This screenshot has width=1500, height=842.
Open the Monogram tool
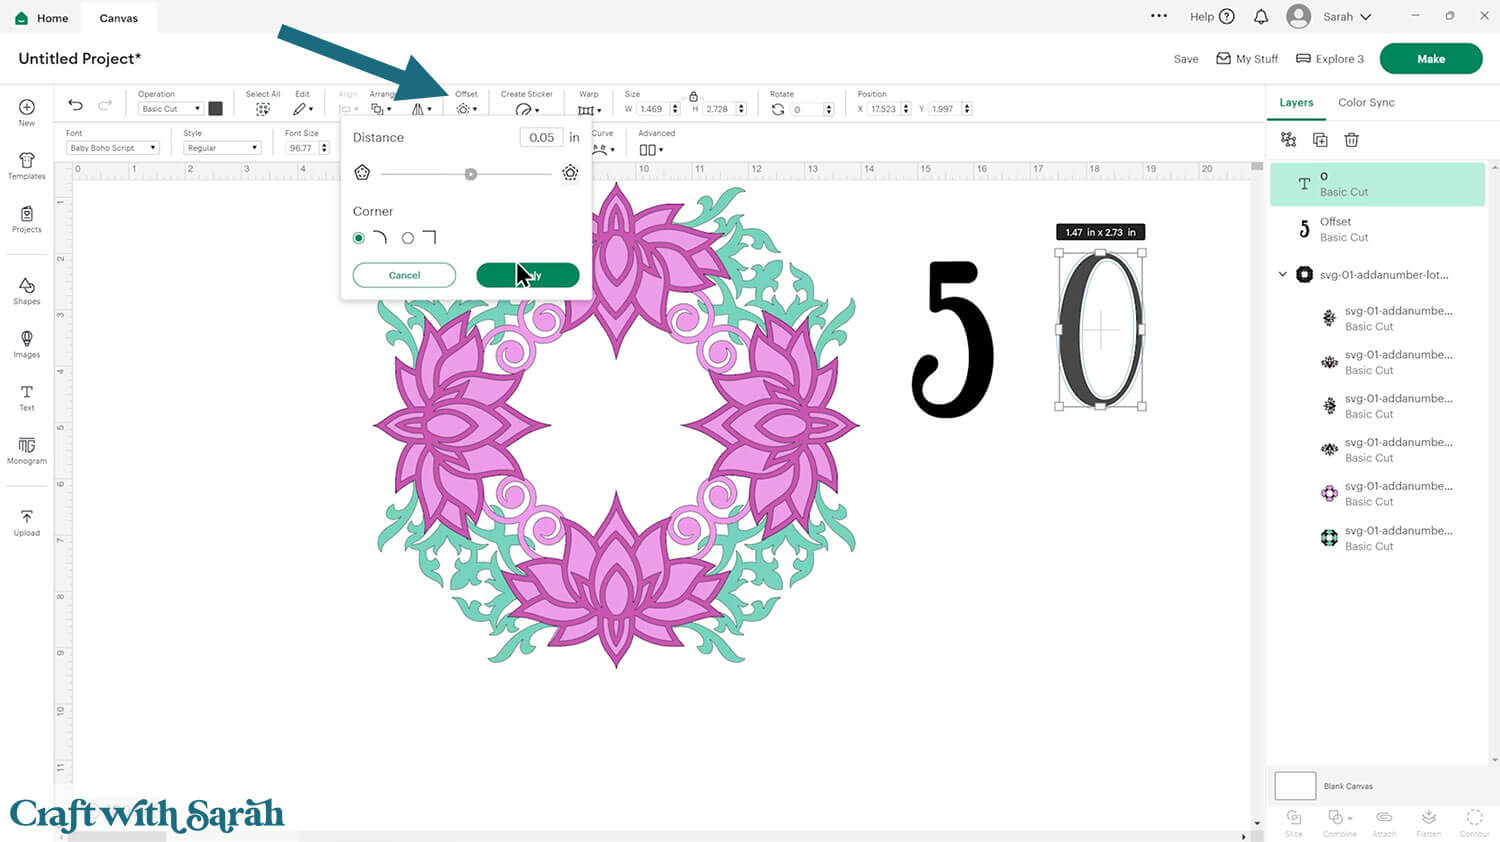click(27, 450)
